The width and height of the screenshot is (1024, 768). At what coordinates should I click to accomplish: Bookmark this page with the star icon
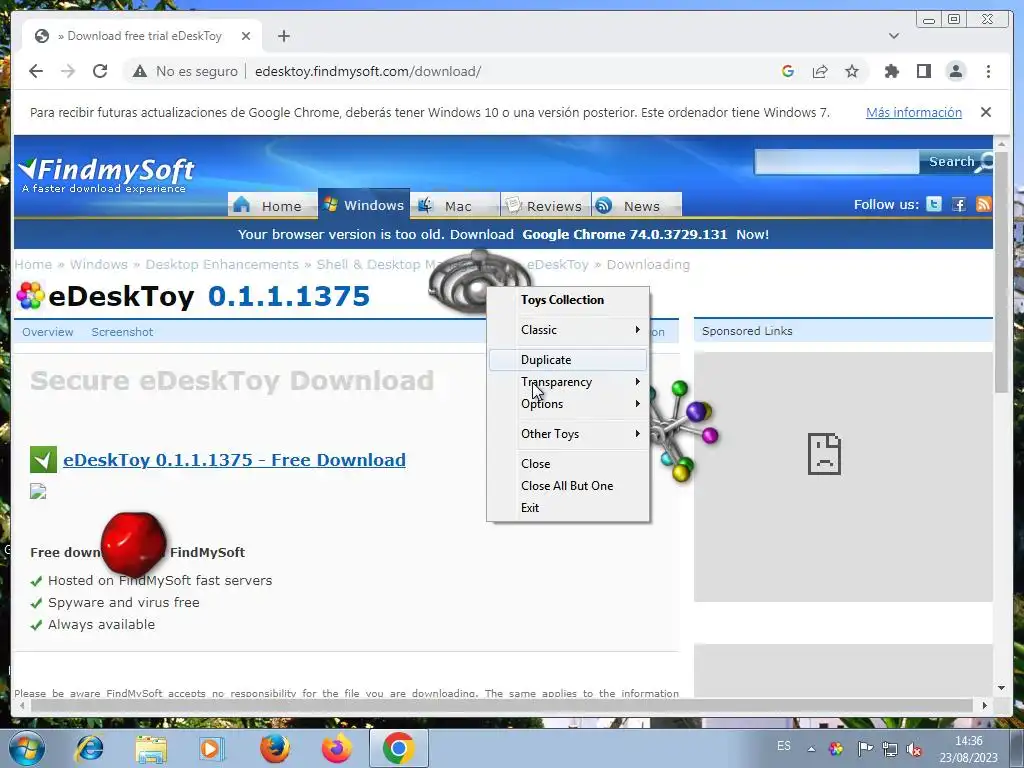coord(852,71)
